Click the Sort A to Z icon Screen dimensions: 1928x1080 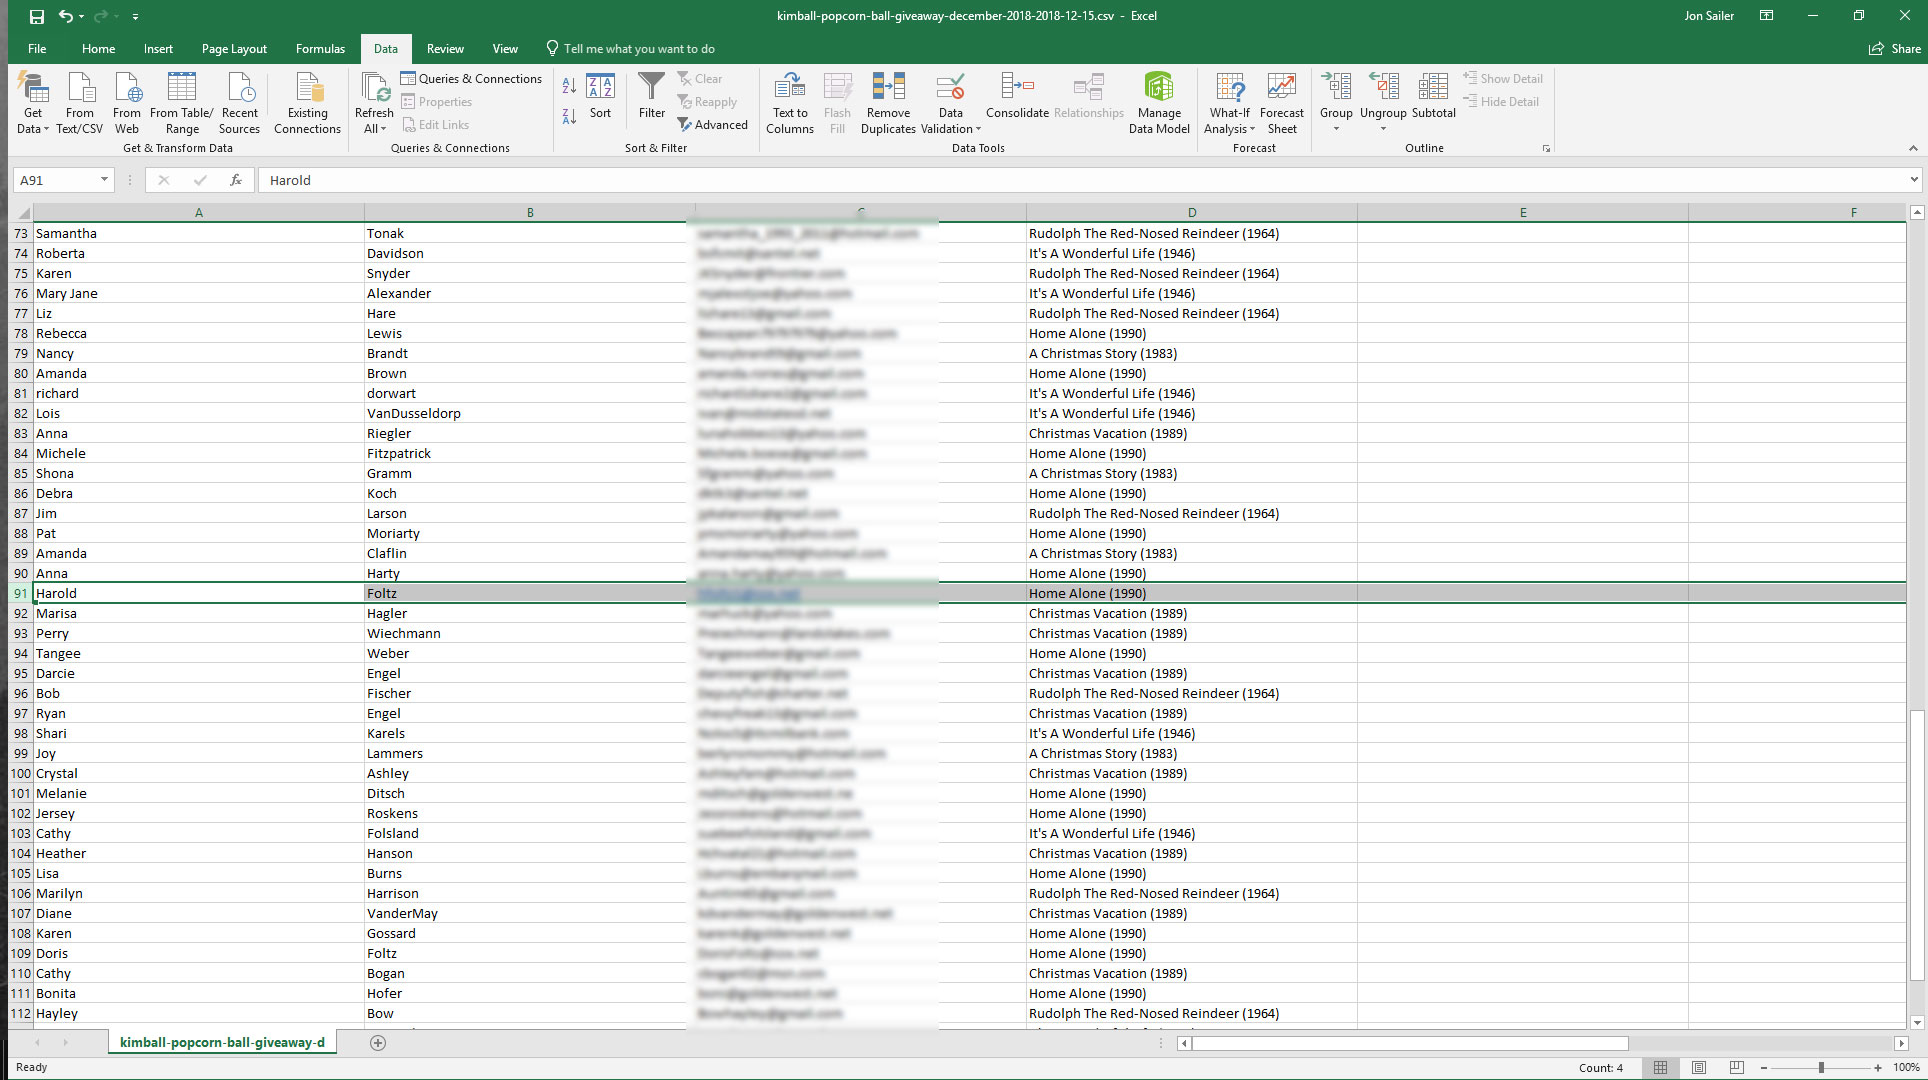pyautogui.click(x=569, y=87)
